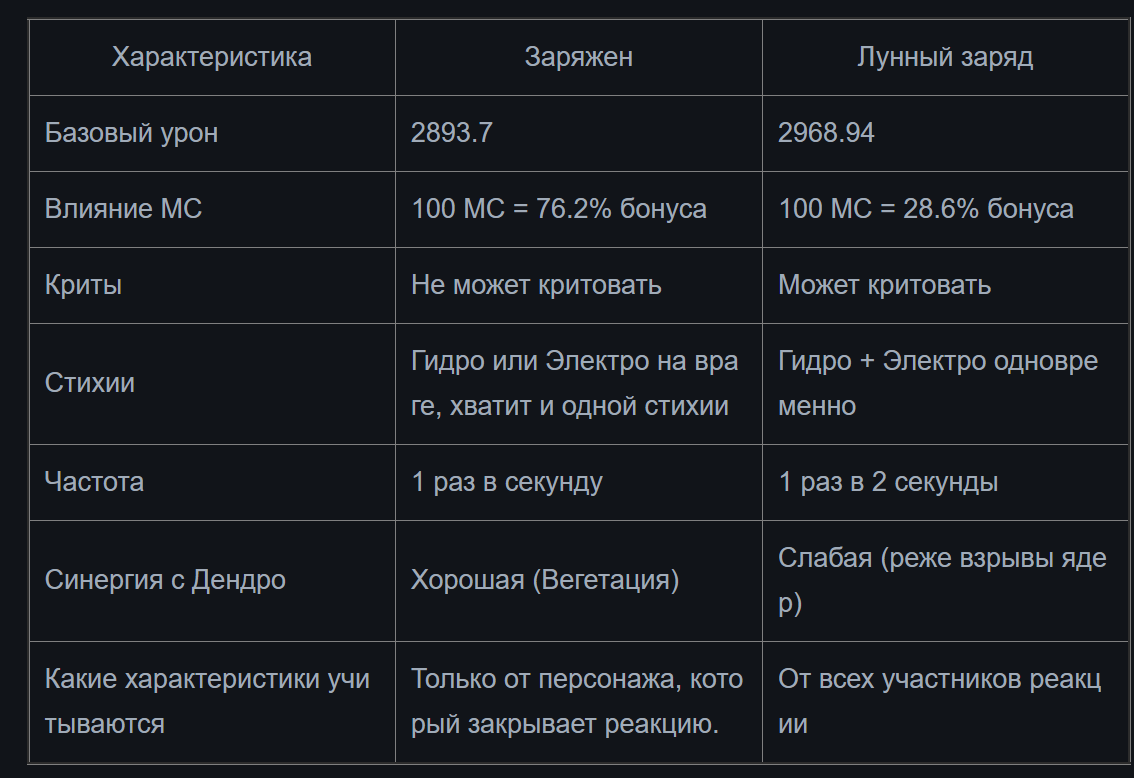Click the Заряжен column header
Screen dimensions: 1134x778
(579, 57)
